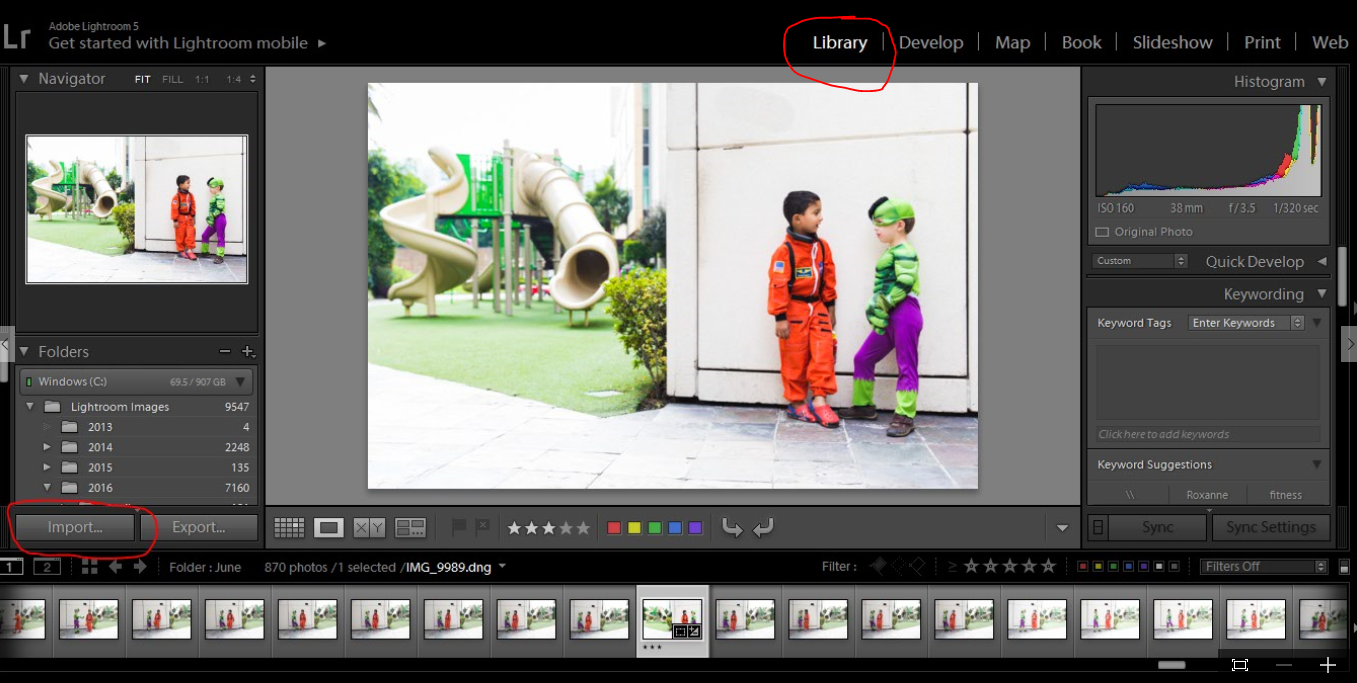
Task: Set photo as rejected flag icon
Action: 482,526
